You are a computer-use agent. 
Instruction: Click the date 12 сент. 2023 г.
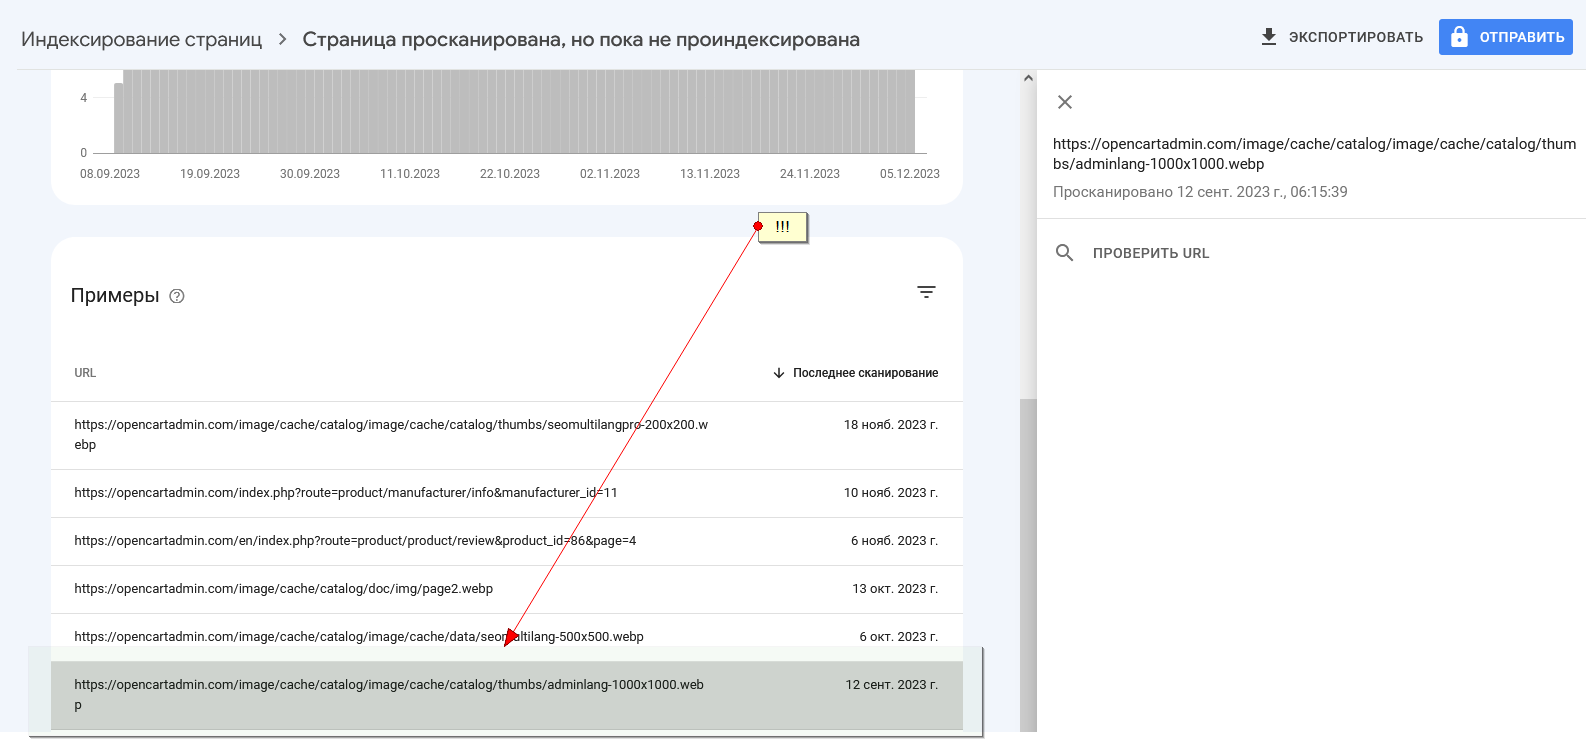click(892, 685)
